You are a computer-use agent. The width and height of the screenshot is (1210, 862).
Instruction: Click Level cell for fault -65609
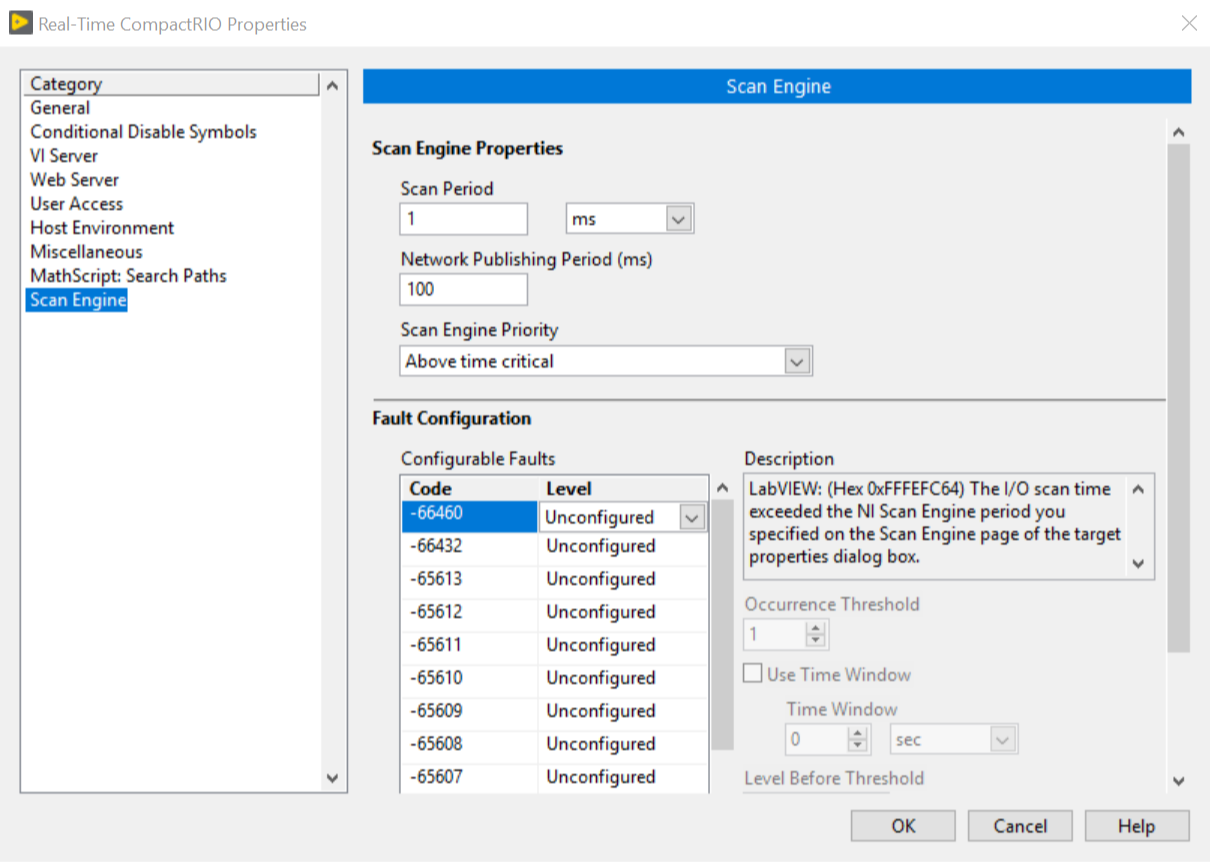(x=623, y=711)
